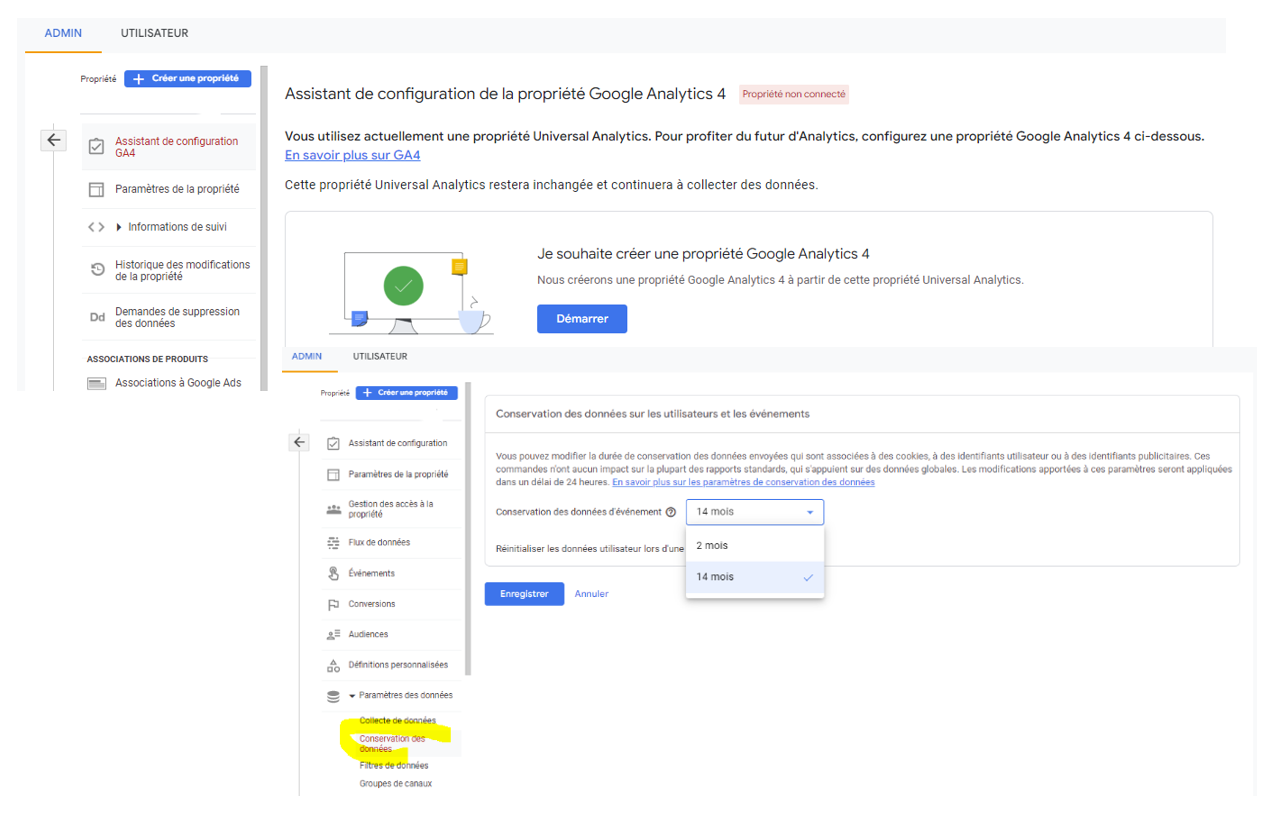1280x829 pixels.
Task: Click Demandes de suppression des données text
Action: coord(177,317)
